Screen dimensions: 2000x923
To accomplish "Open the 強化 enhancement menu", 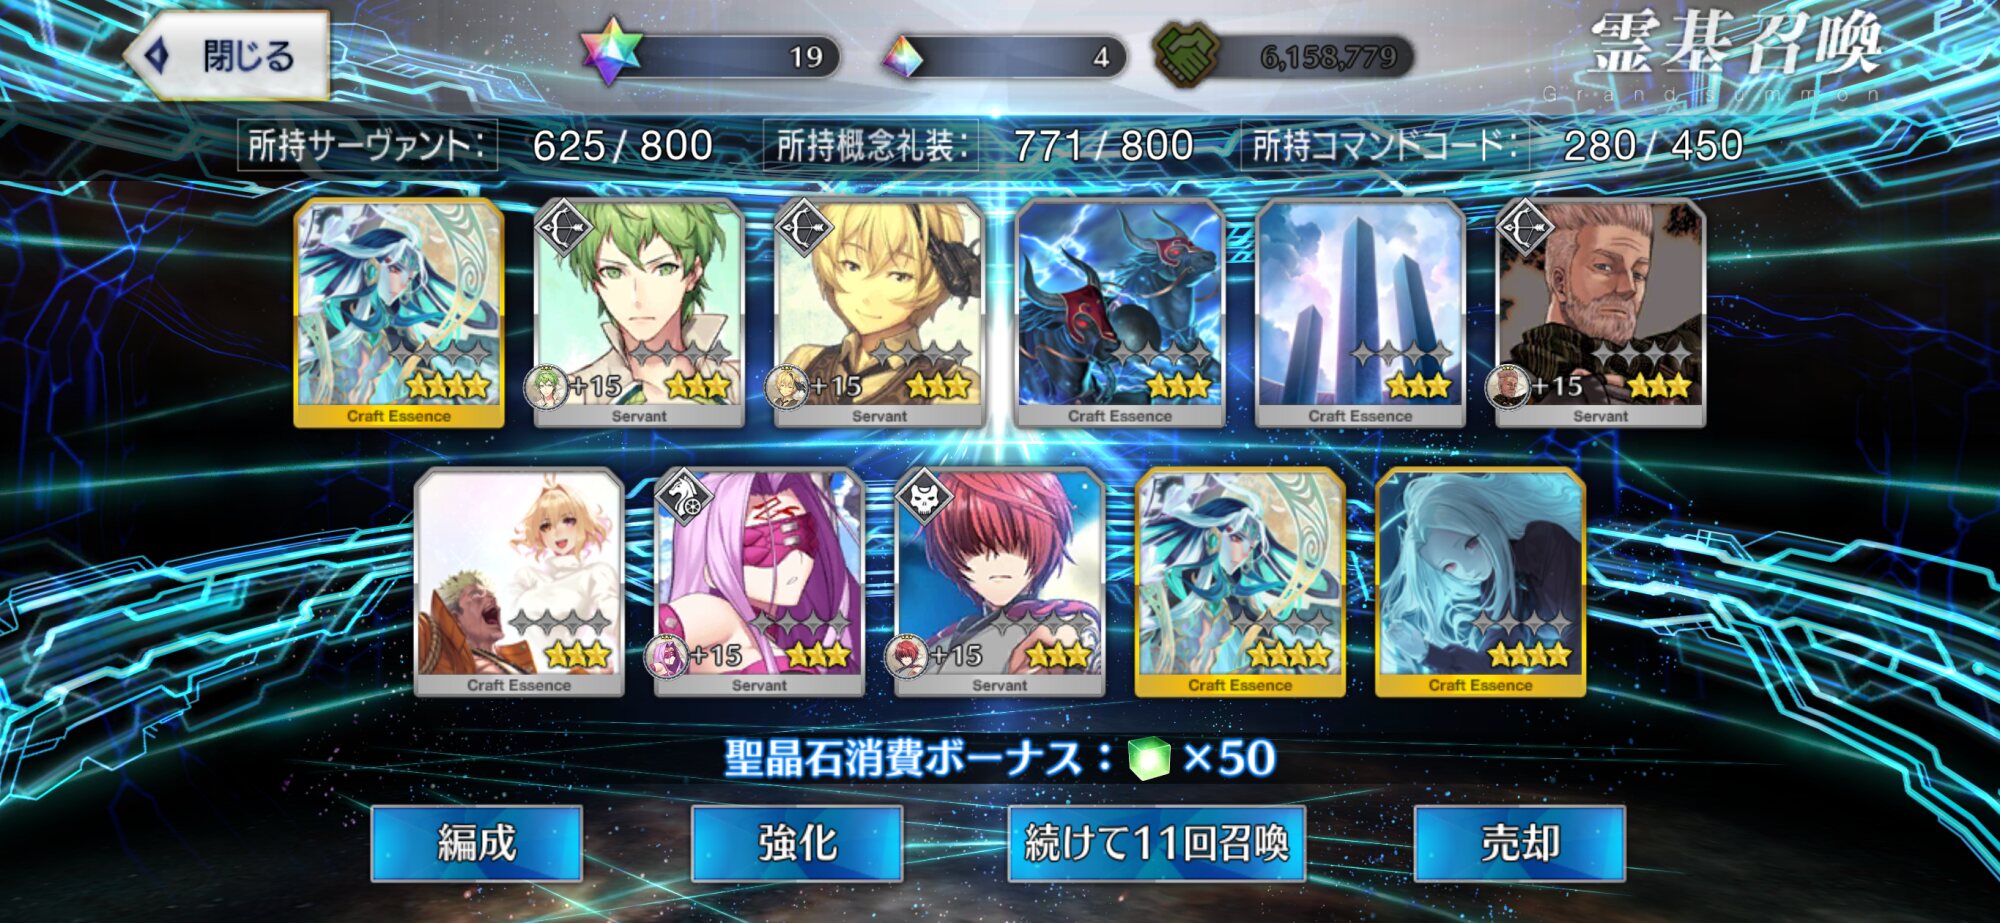I will 797,843.
